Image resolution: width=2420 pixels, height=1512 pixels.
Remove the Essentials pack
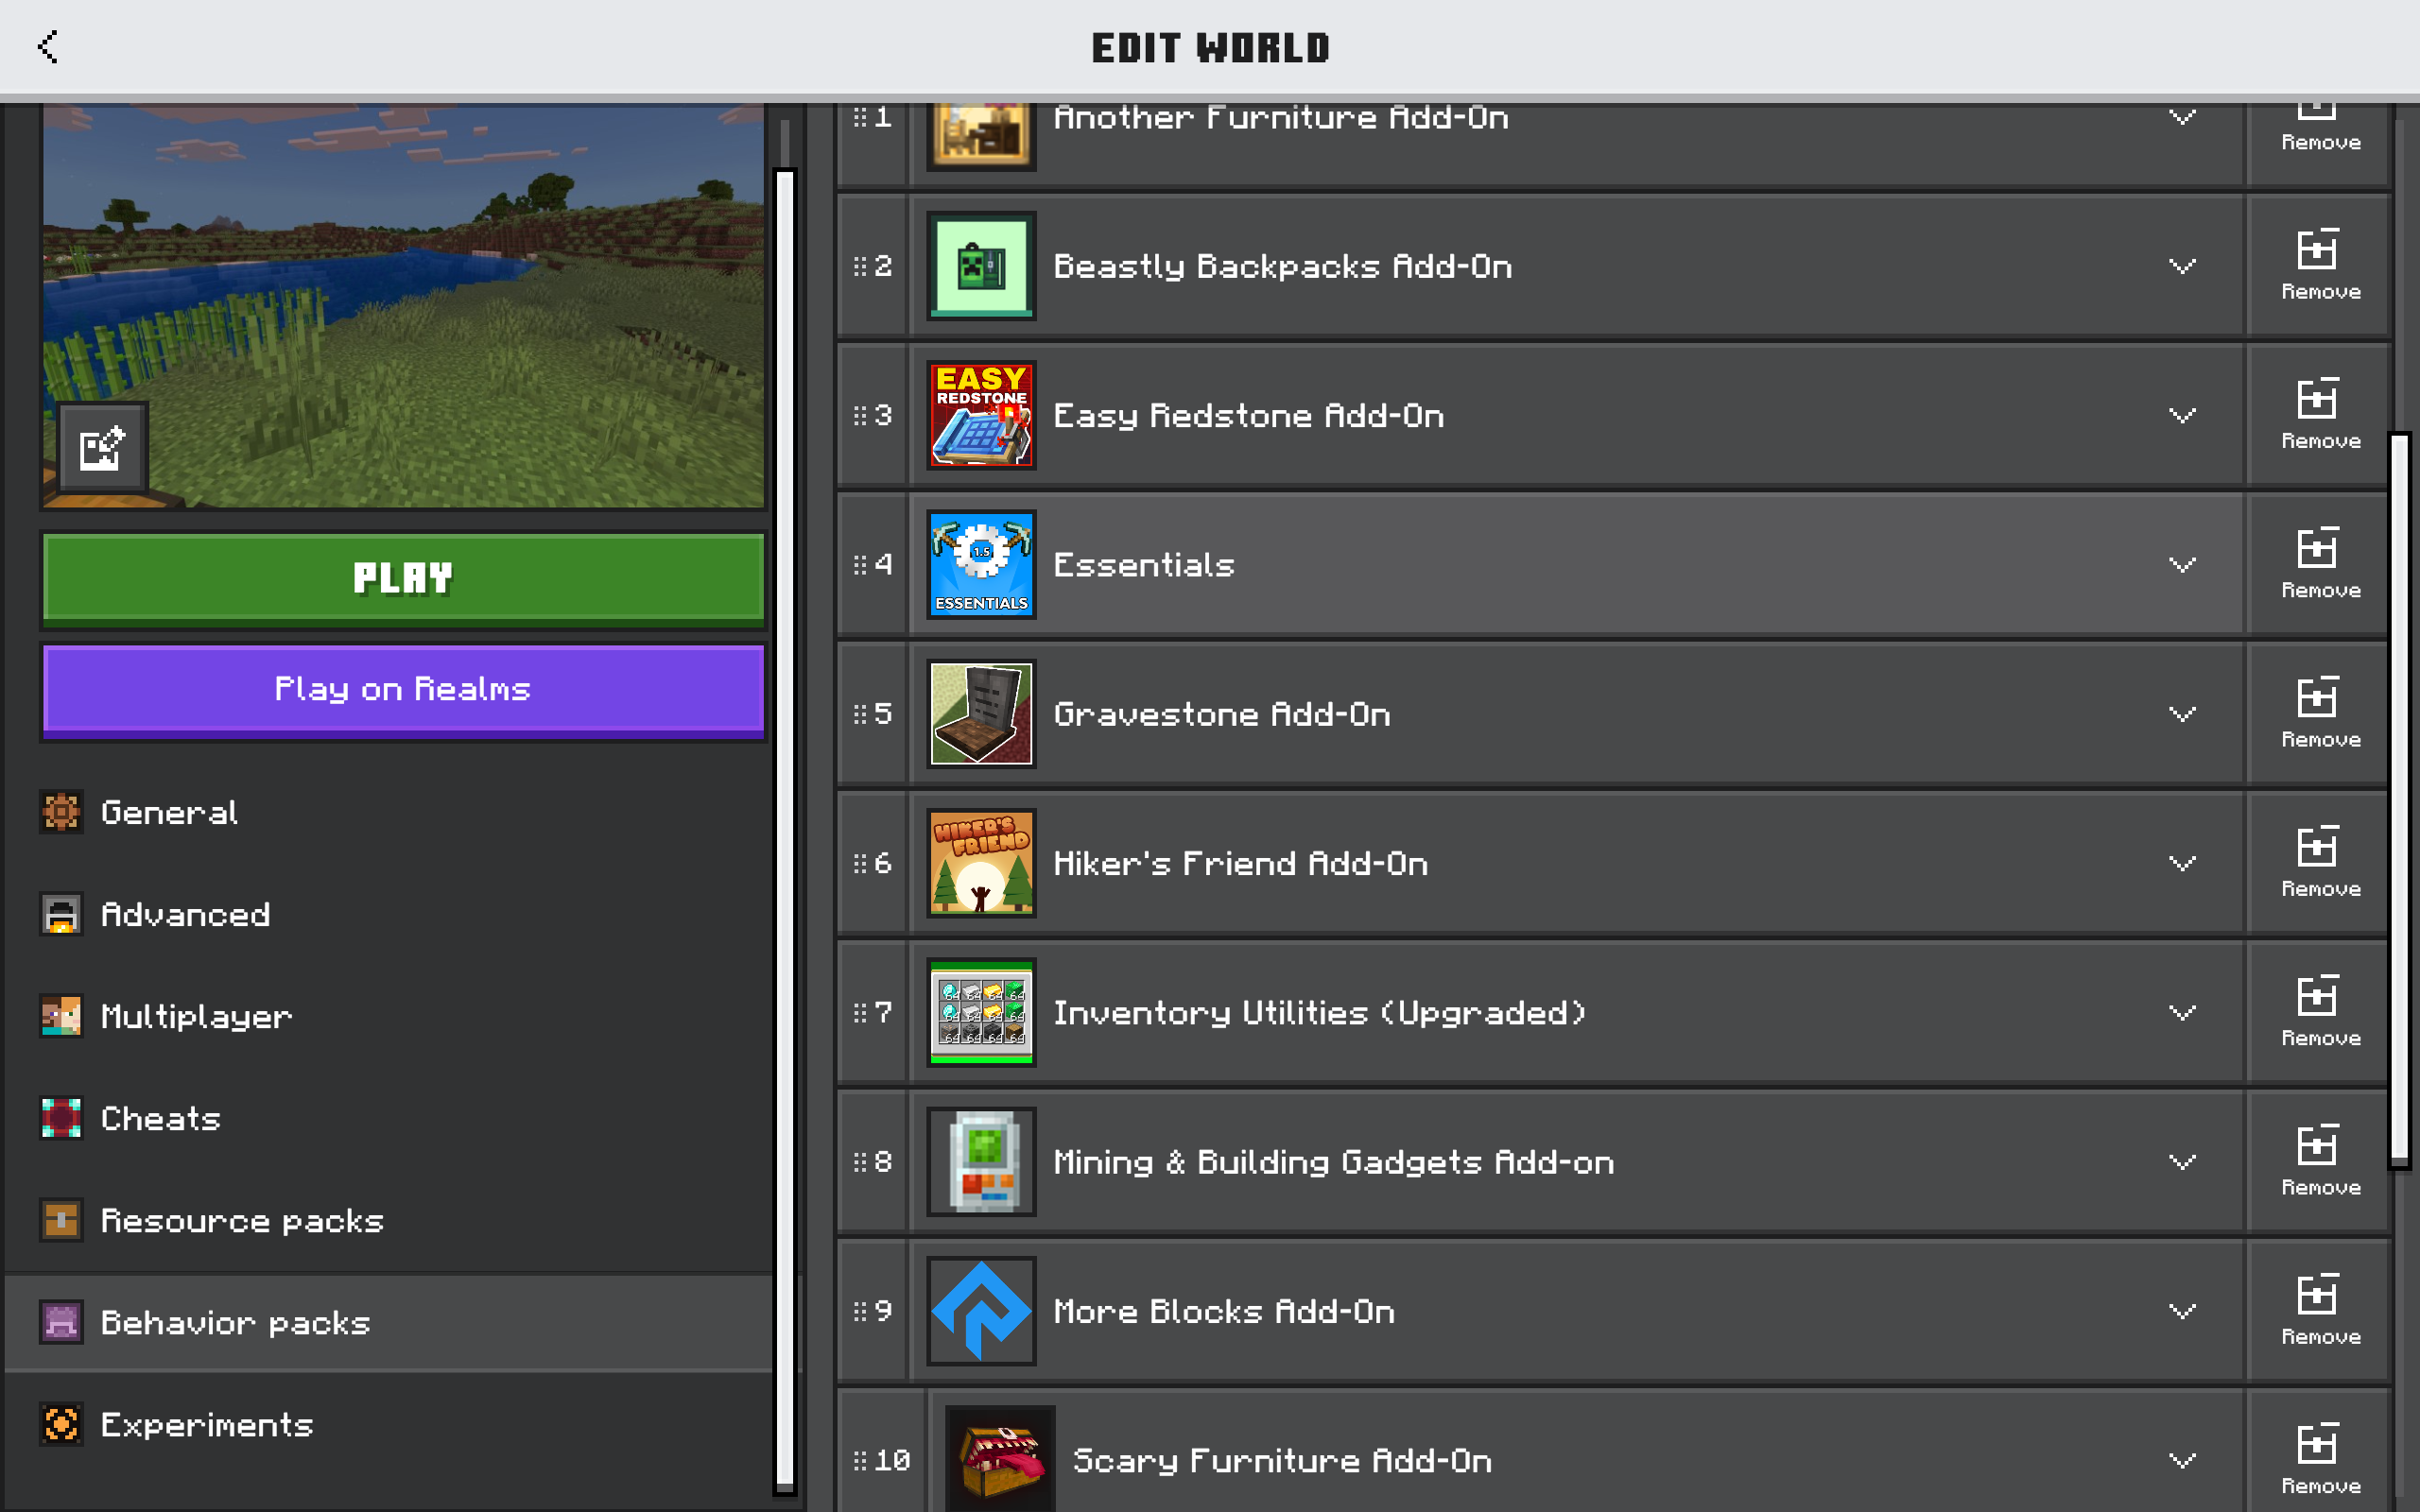click(x=2319, y=564)
